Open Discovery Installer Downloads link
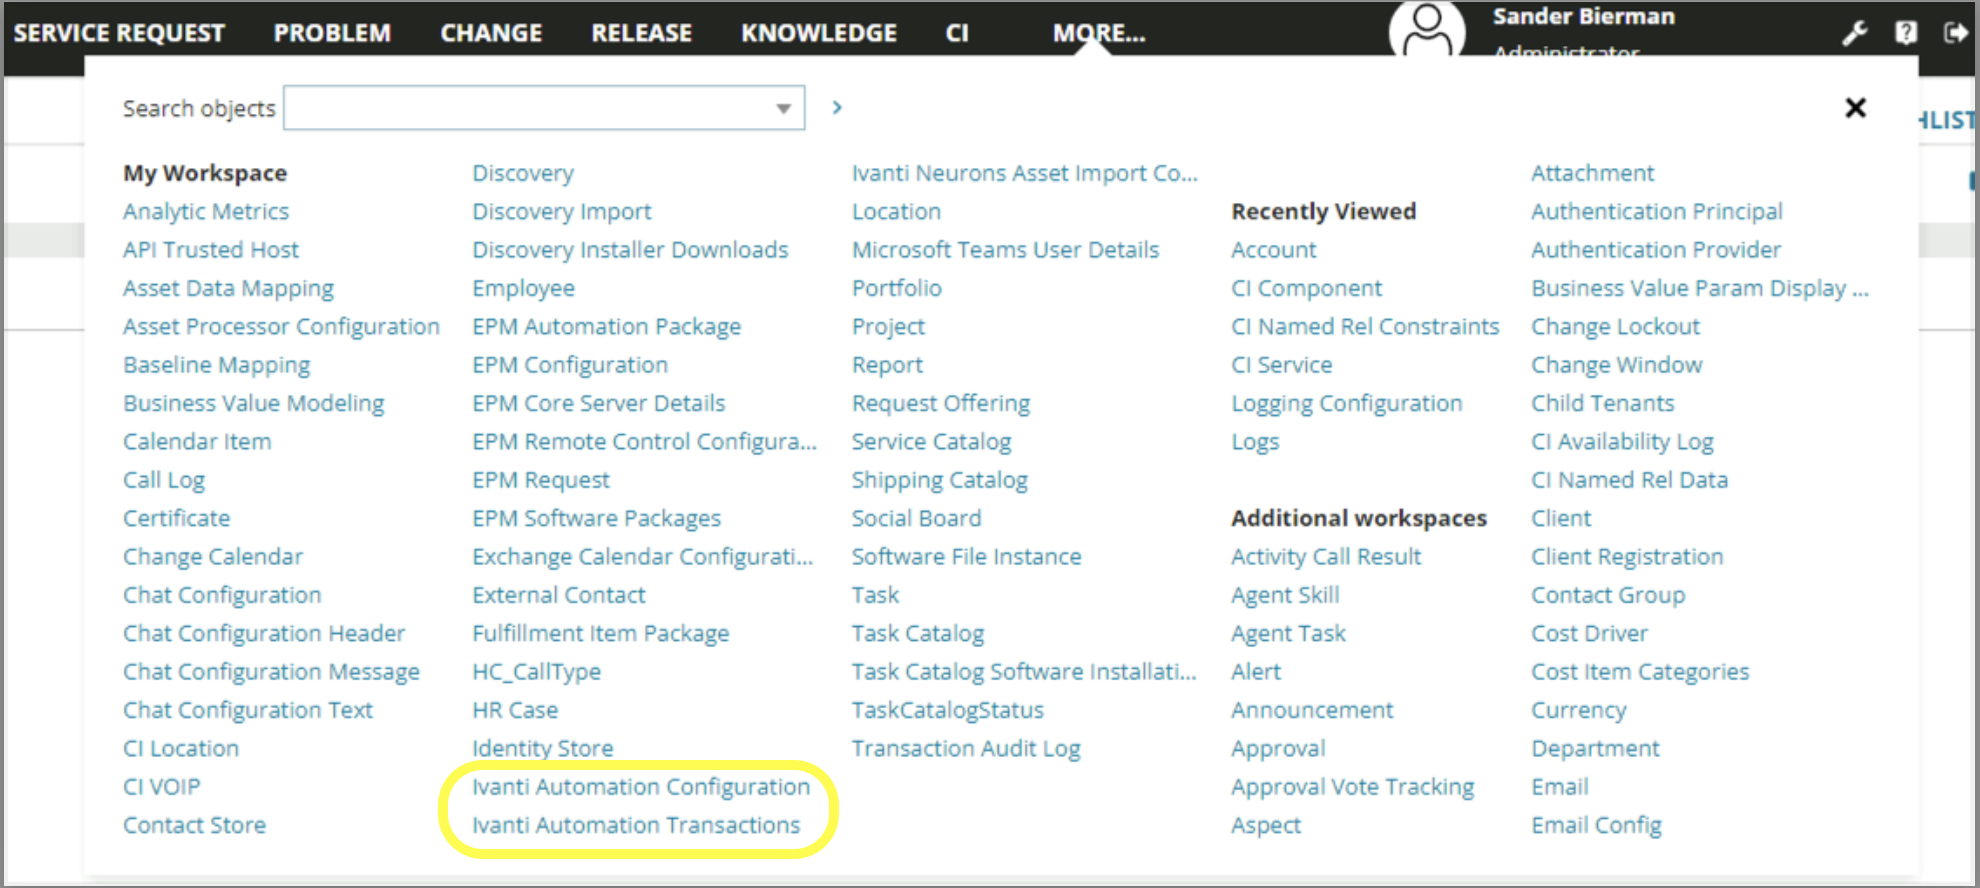The width and height of the screenshot is (1980, 888). pos(630,250)
